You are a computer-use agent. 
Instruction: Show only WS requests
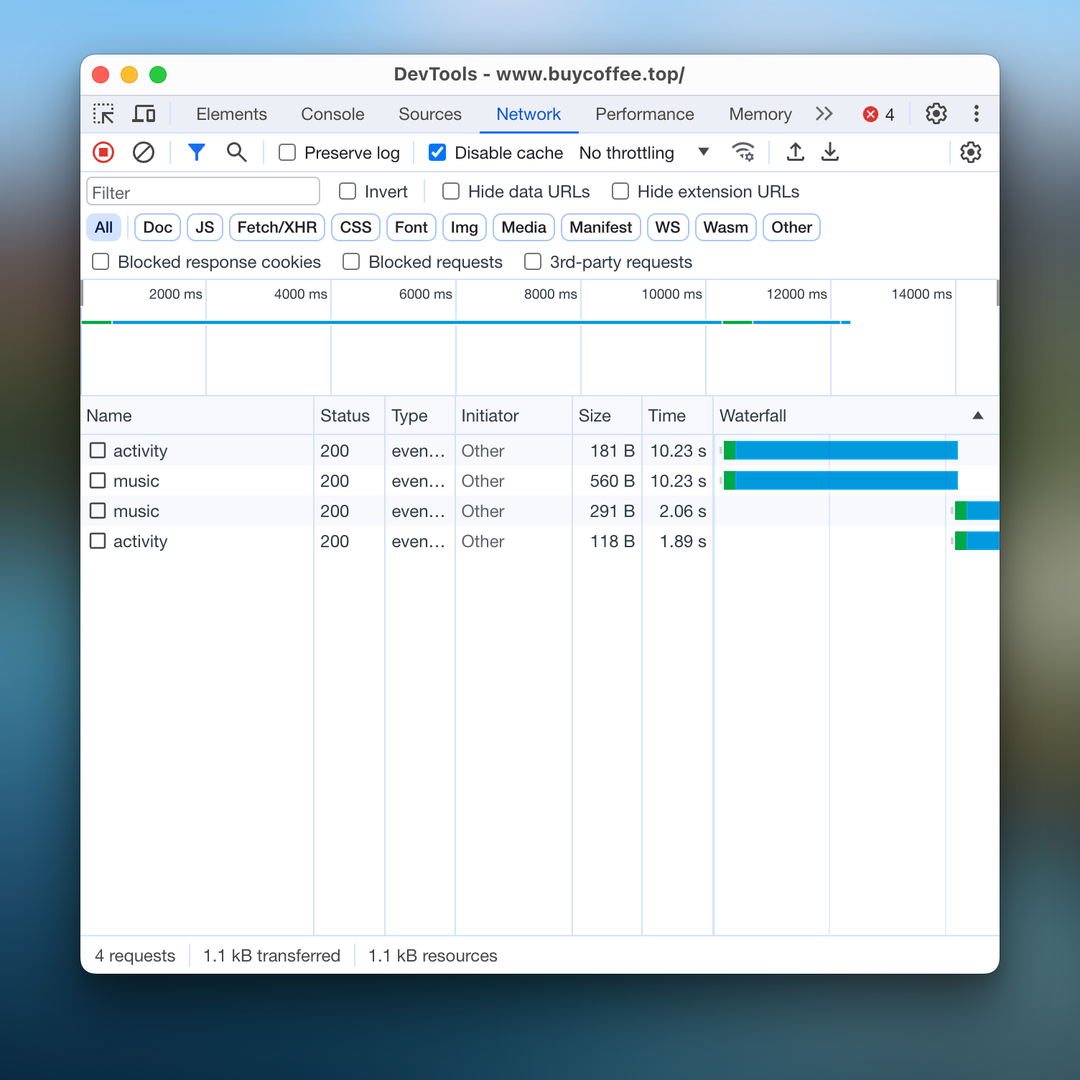pyautogui.click(x=667, y=227)
